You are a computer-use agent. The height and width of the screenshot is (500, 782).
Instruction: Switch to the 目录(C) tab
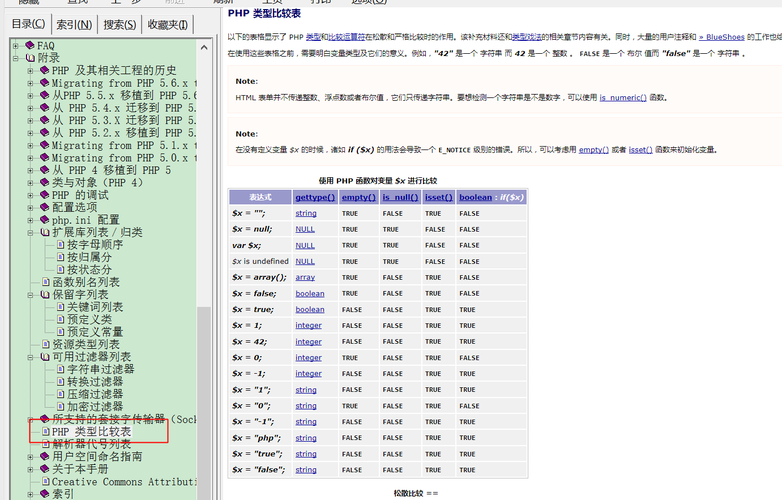(28, 24)
